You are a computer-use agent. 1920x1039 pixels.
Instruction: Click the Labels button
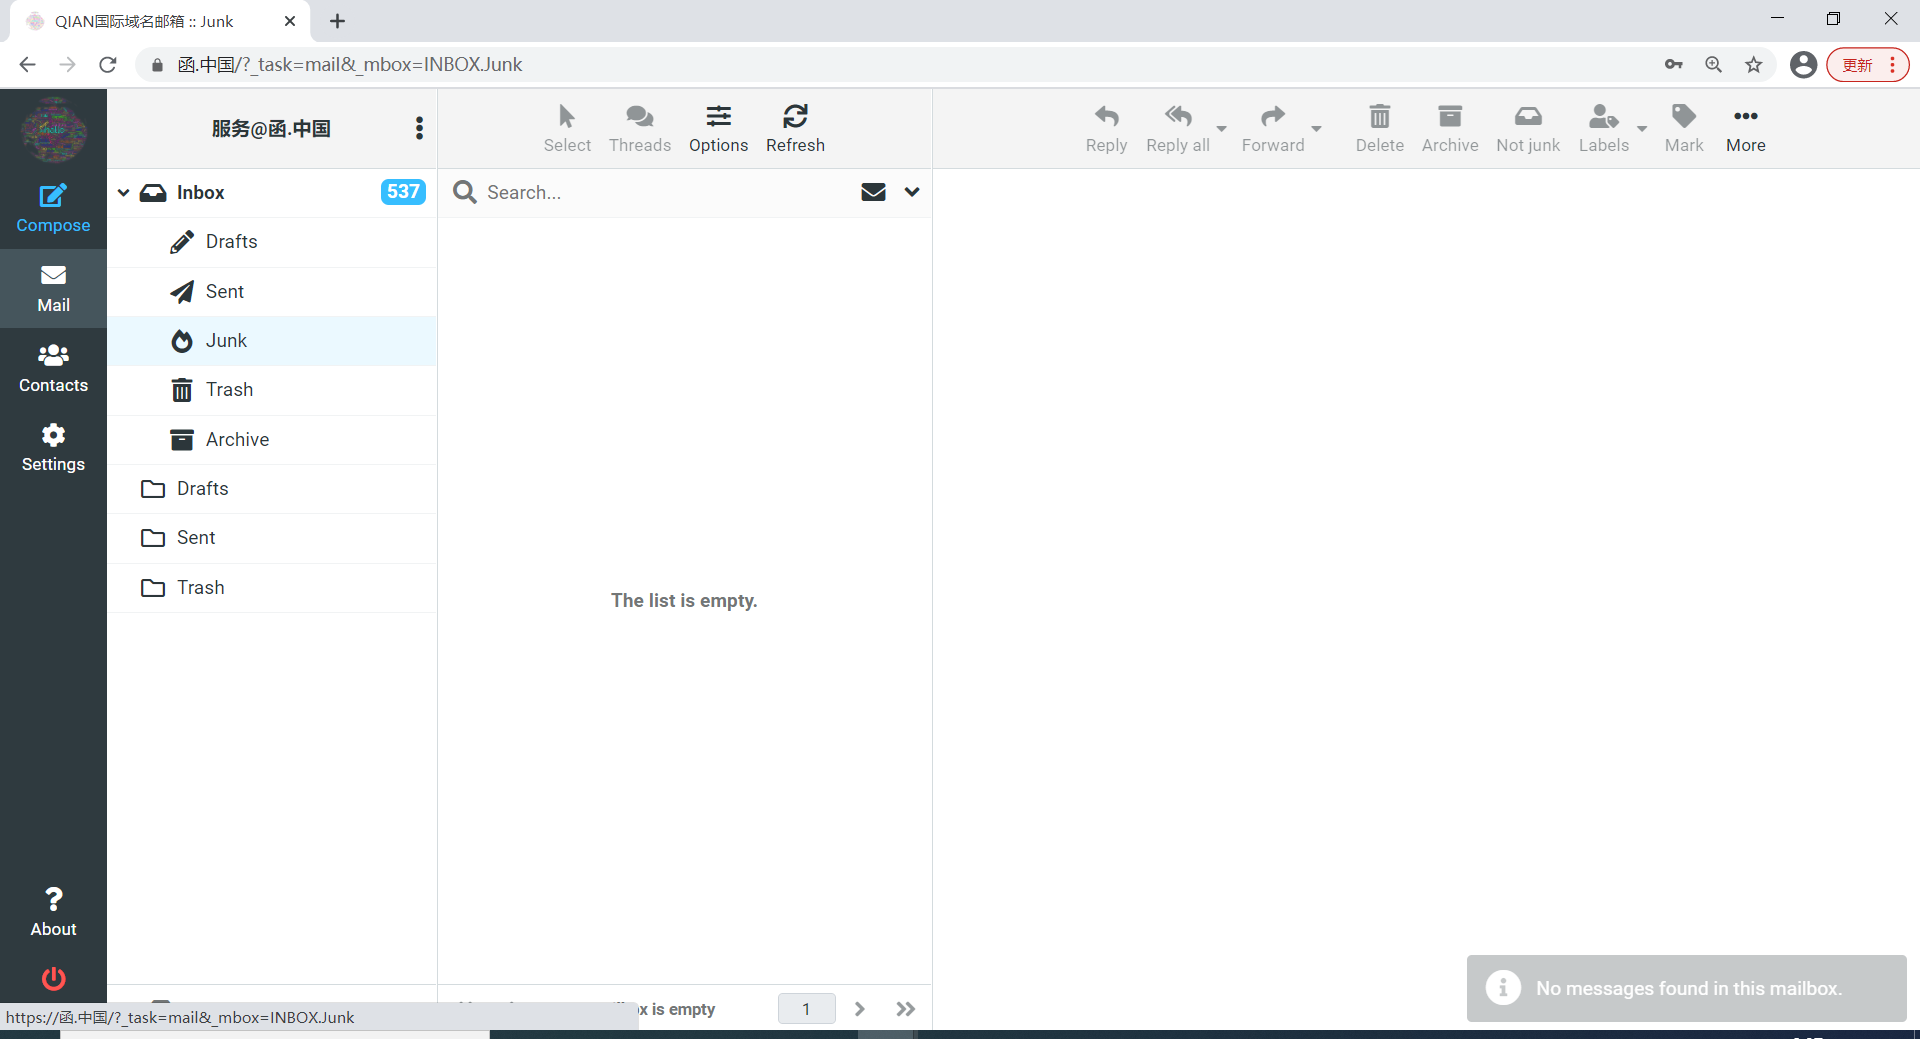tap(1604, 128)
